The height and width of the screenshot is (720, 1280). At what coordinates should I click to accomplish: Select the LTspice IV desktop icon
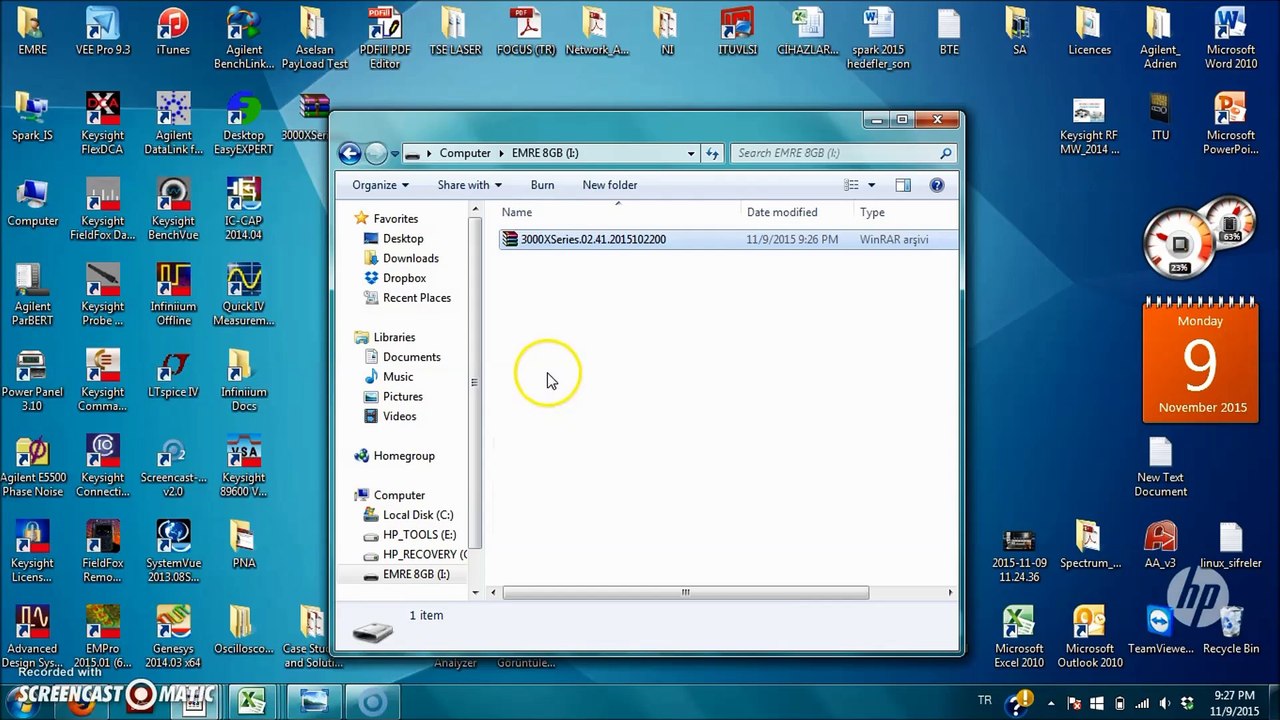(173, 375)
